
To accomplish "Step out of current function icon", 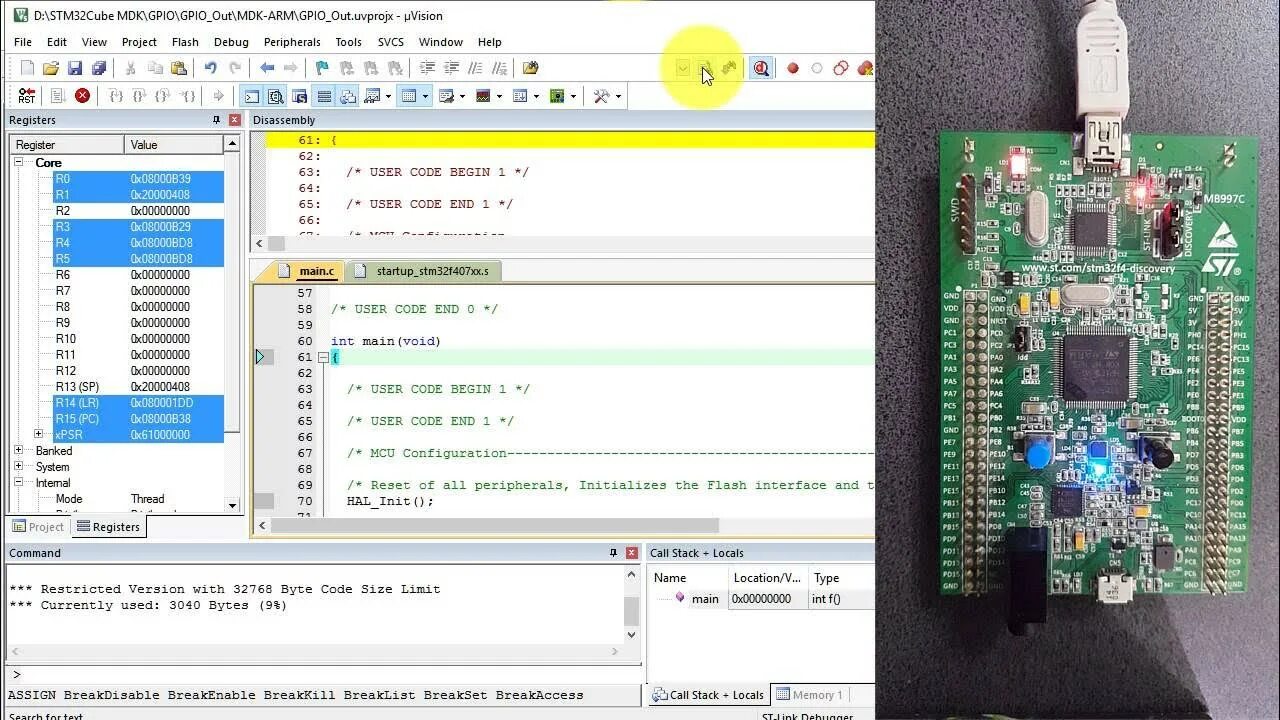I will 163,96.
